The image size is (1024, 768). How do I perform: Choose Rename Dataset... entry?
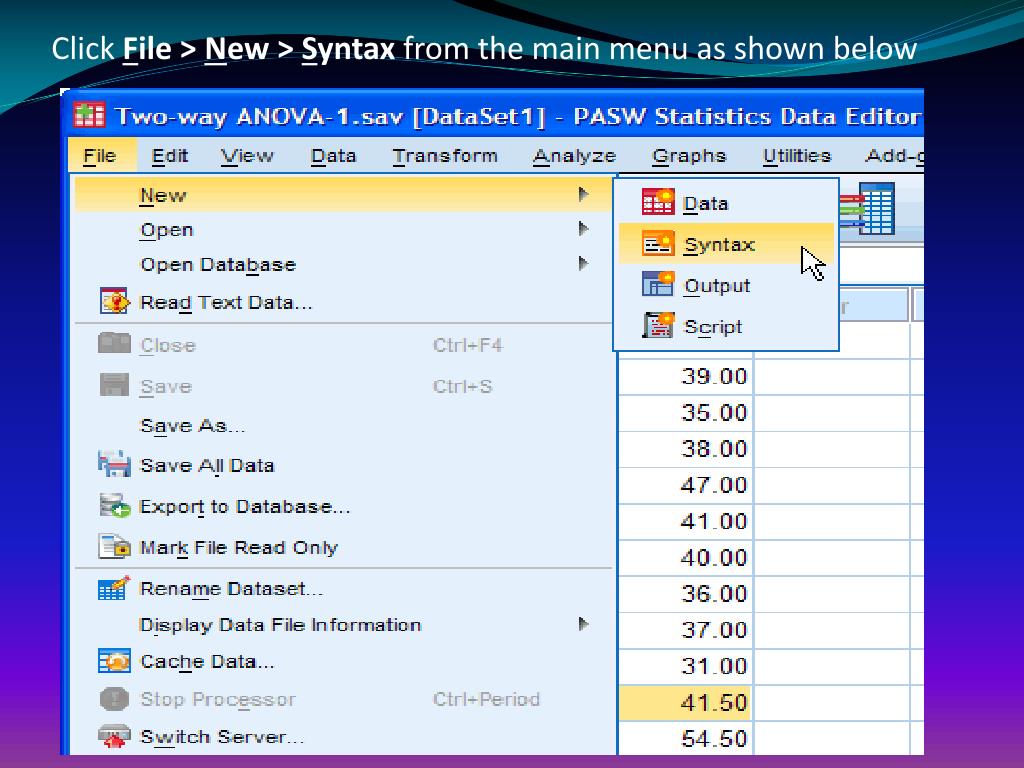coord(344,588)
